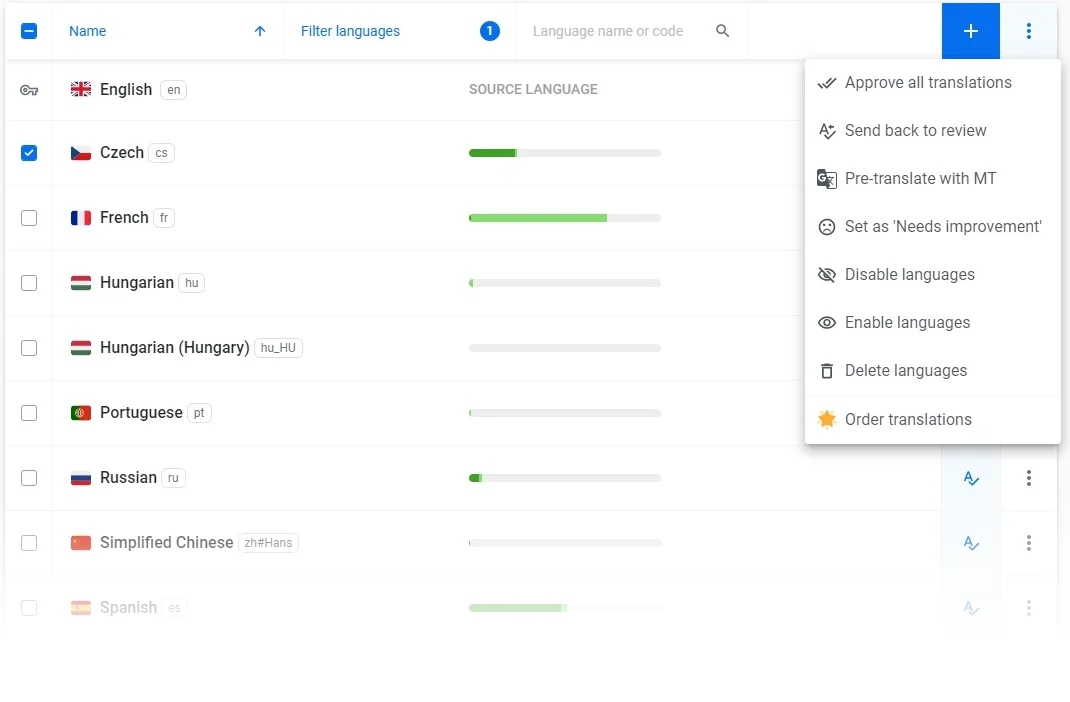This screenshot has width=1070, height=702.
Task: Open three-dot menu for Russian row
Action: [x=1028, y=478]
